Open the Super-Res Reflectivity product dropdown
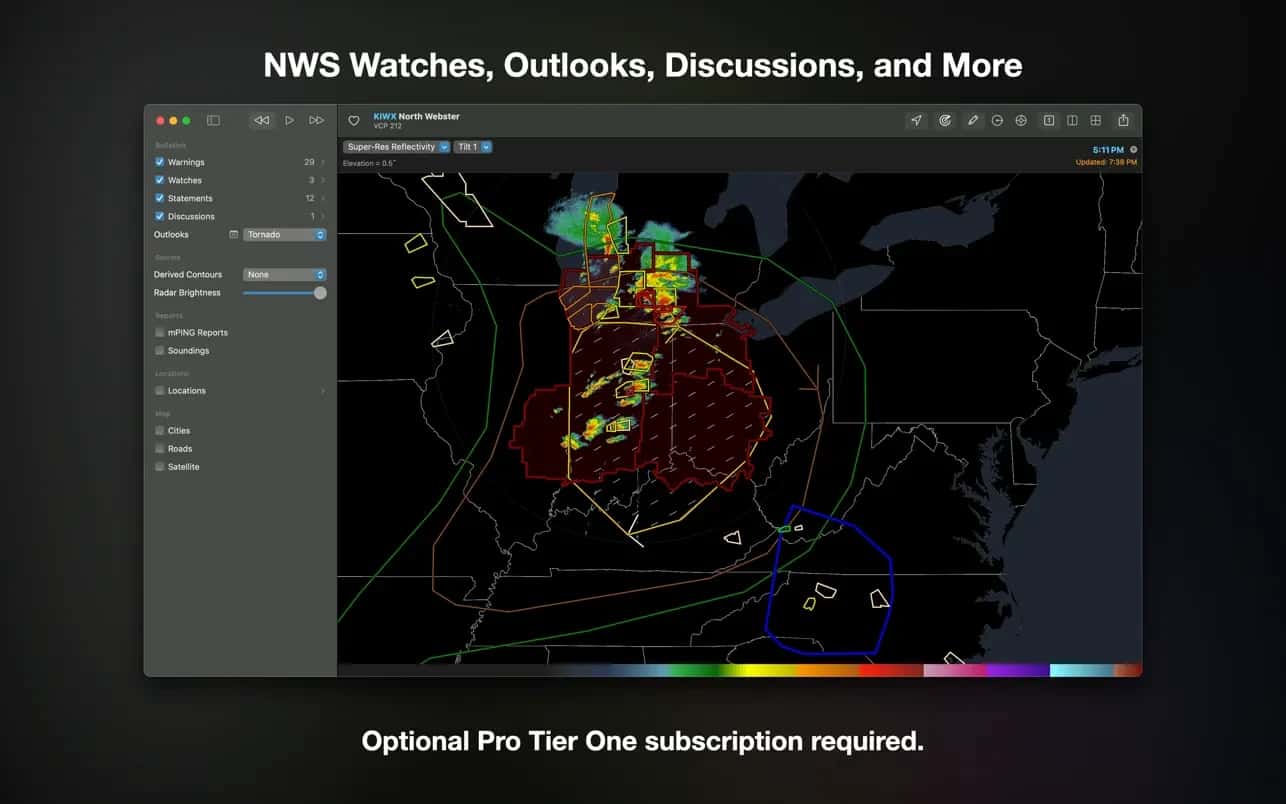Viewport: 1286px width, 804px height. coord(397,147)
